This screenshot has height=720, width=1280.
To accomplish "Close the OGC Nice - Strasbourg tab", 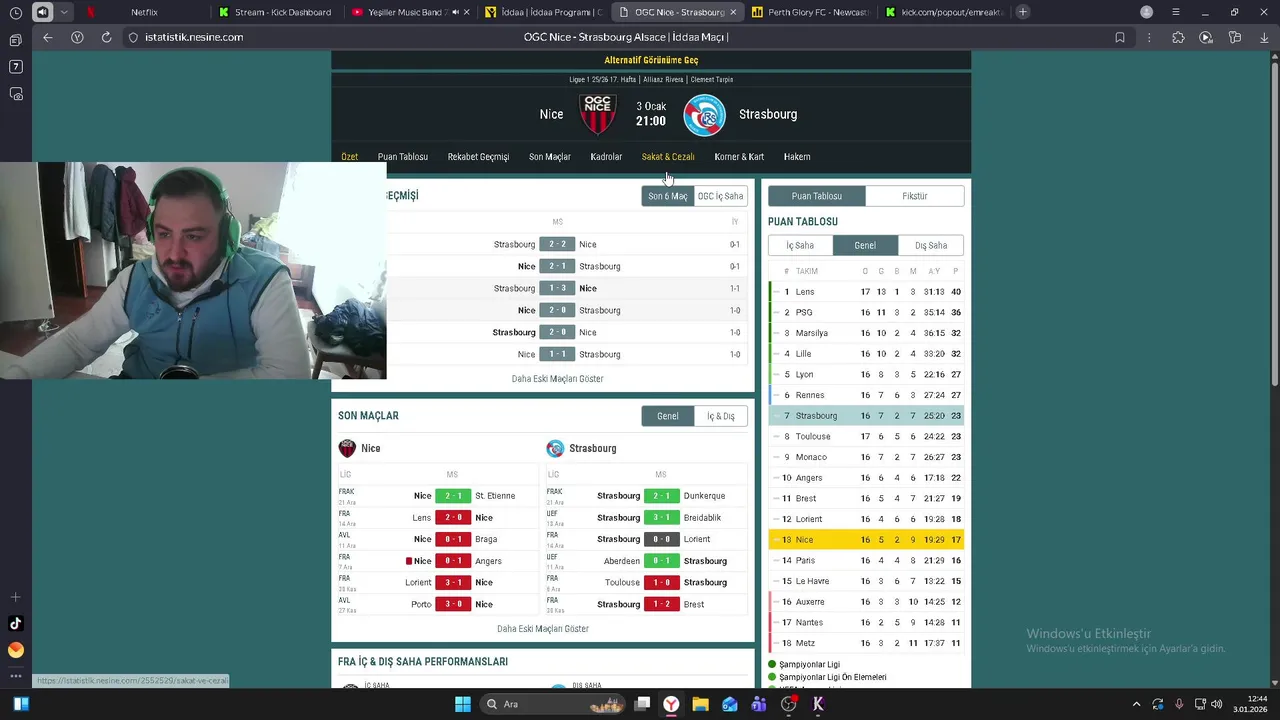I will (x=733, y=12).
